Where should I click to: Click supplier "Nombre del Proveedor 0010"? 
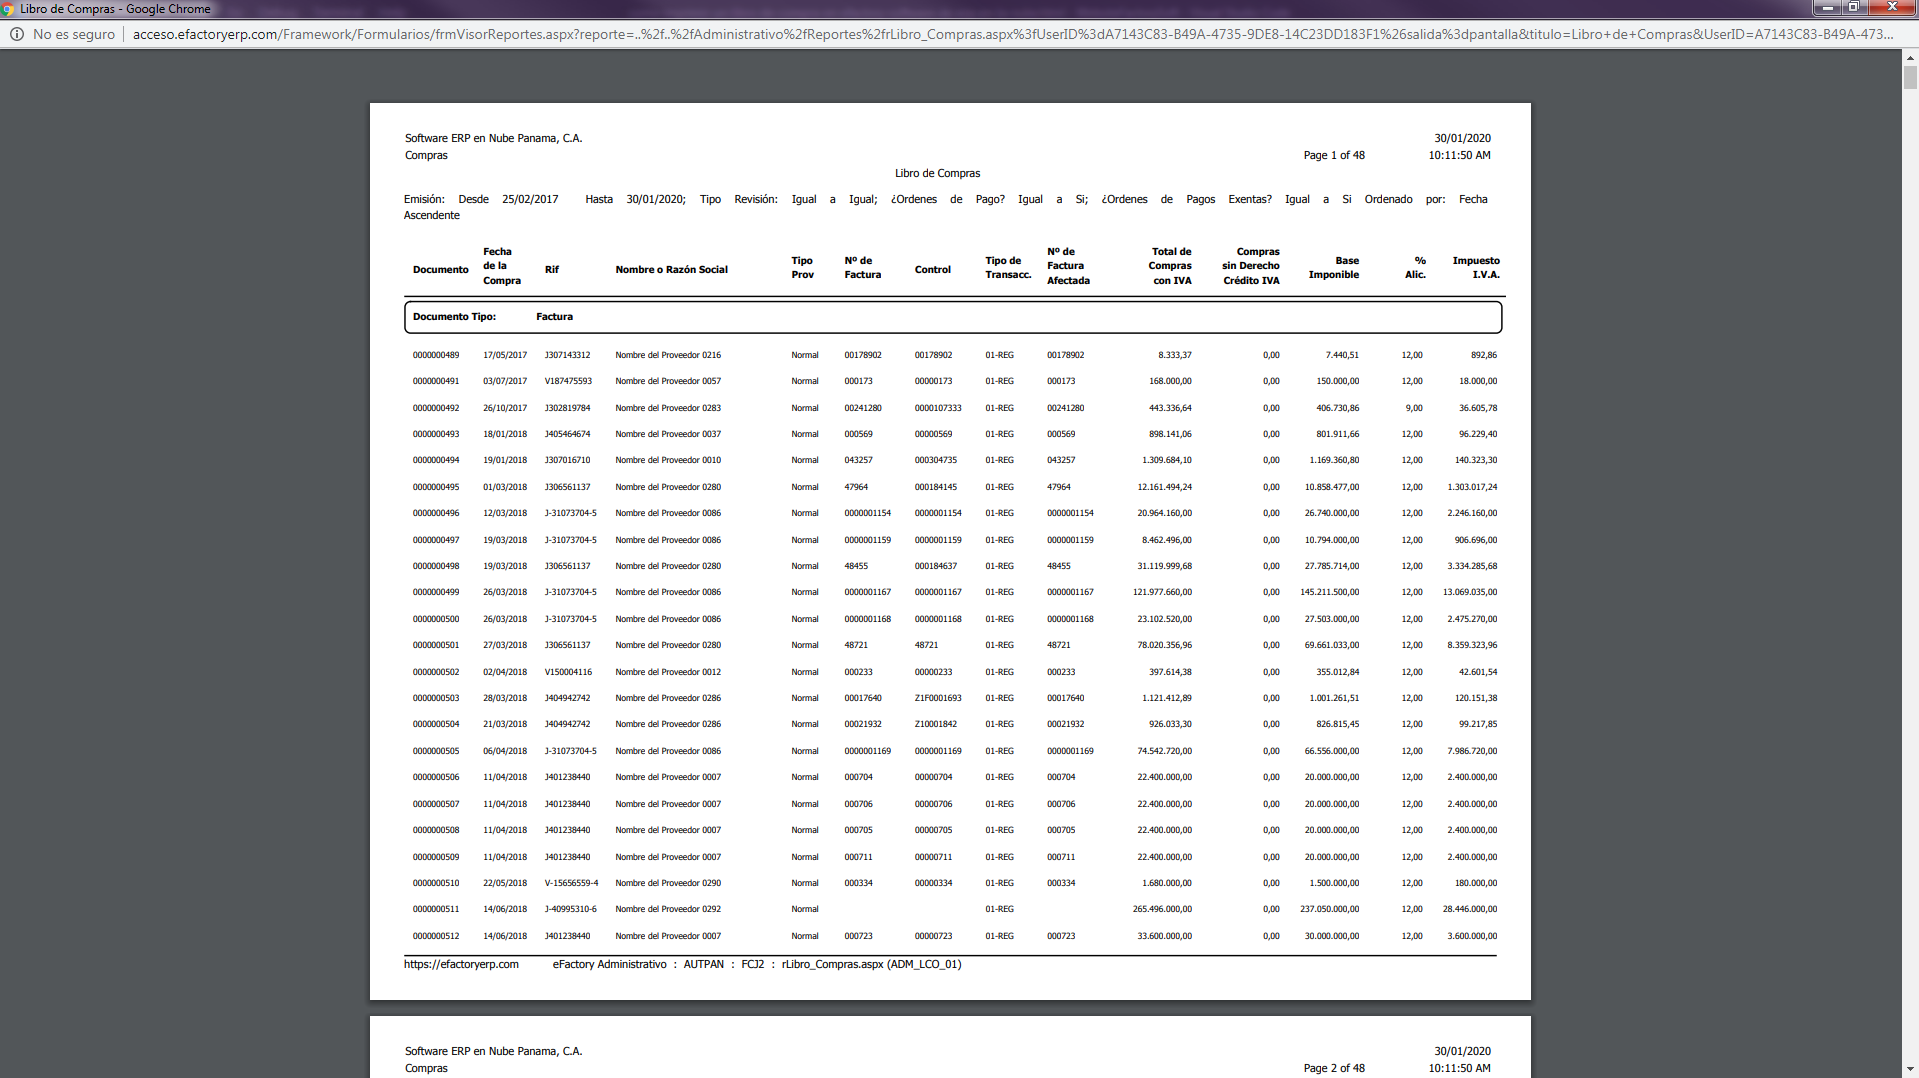coord(668,460)
